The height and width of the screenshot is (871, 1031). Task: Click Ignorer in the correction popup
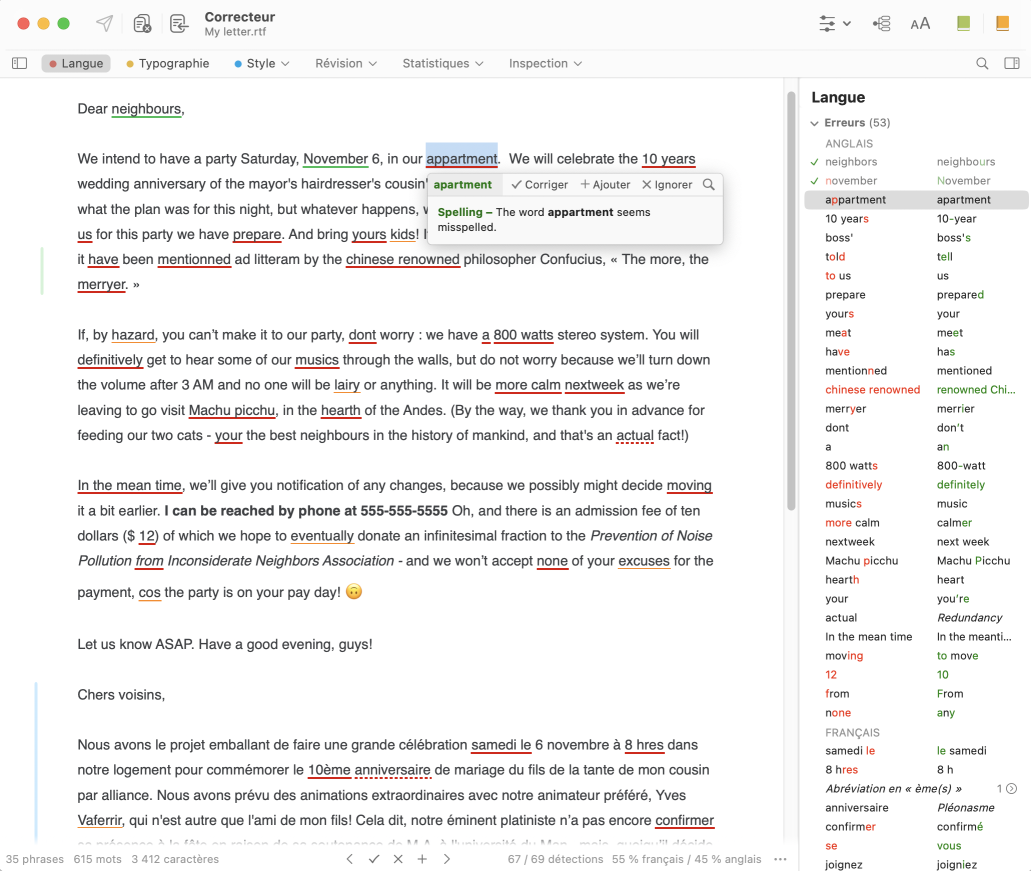[667, 185]
